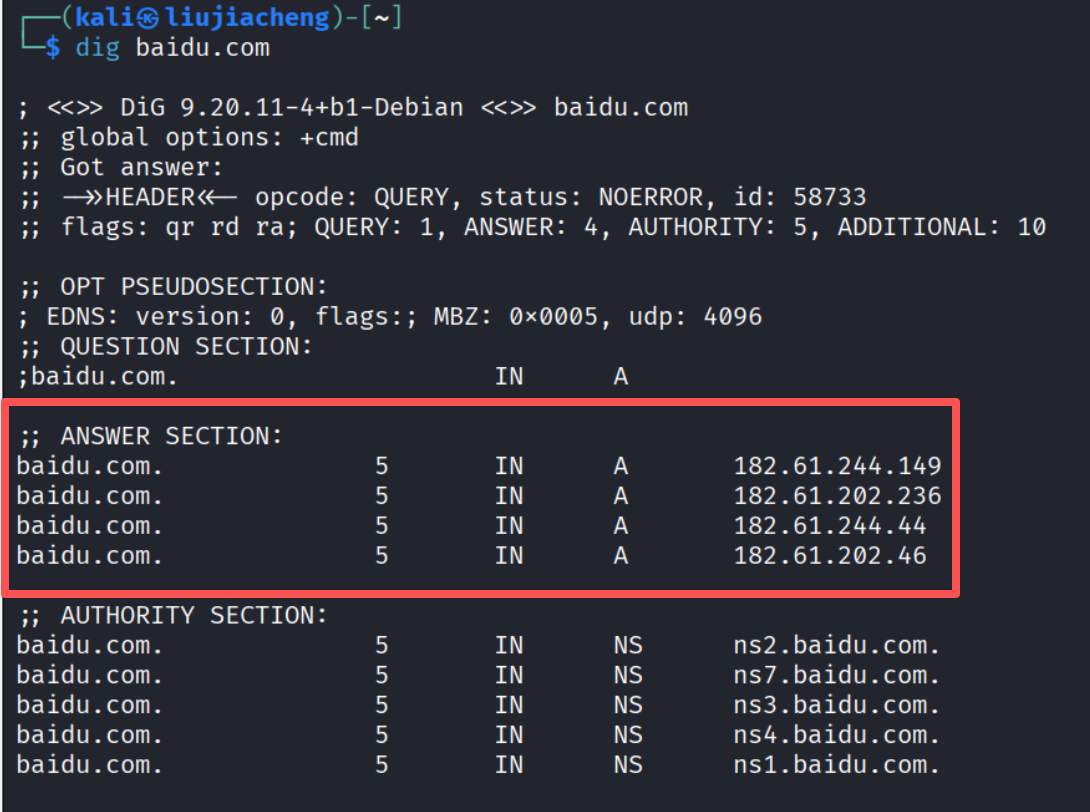Click the AUTHORITY SECTION header text
Image resolution: width=1090 pixels, height=812 pixels.
[x=194, y=616]
